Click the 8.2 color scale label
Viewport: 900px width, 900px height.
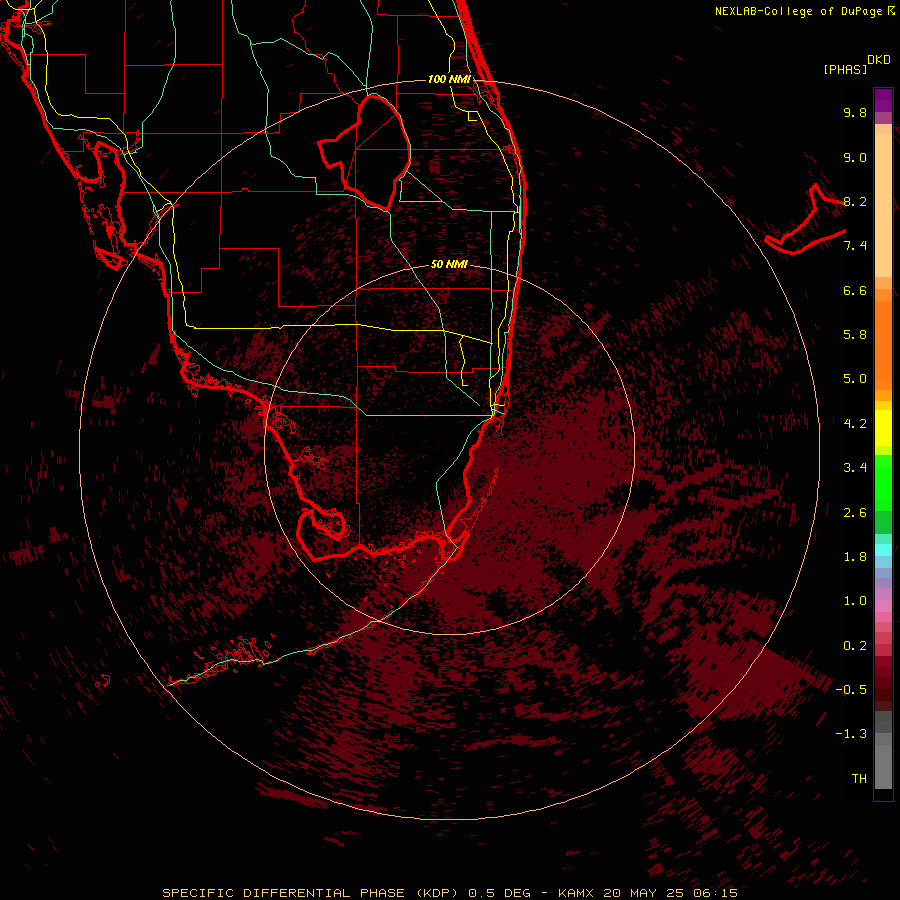coord(855,201)
